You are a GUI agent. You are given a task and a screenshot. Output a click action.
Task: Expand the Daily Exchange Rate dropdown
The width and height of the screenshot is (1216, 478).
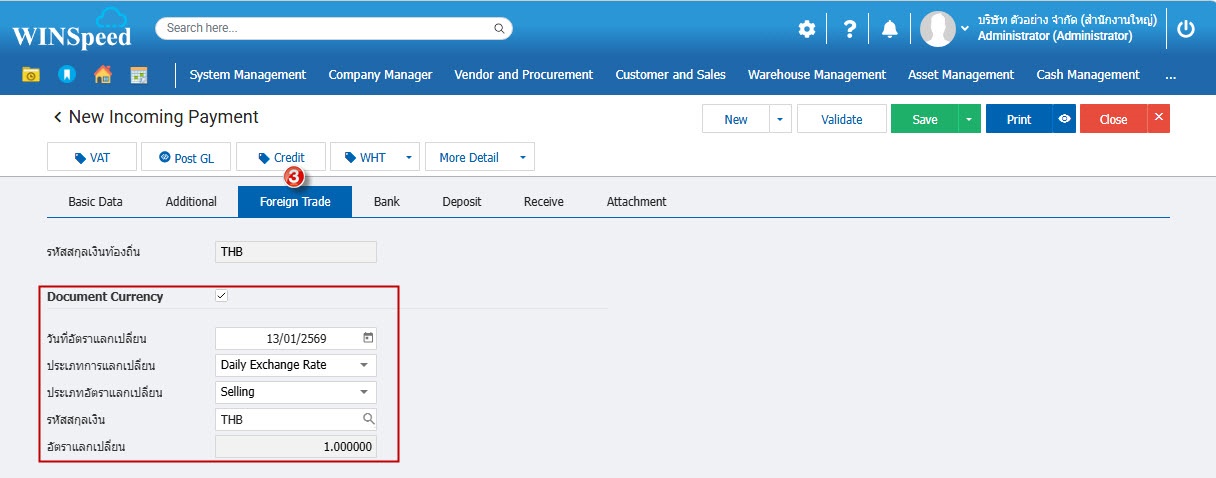364,365
